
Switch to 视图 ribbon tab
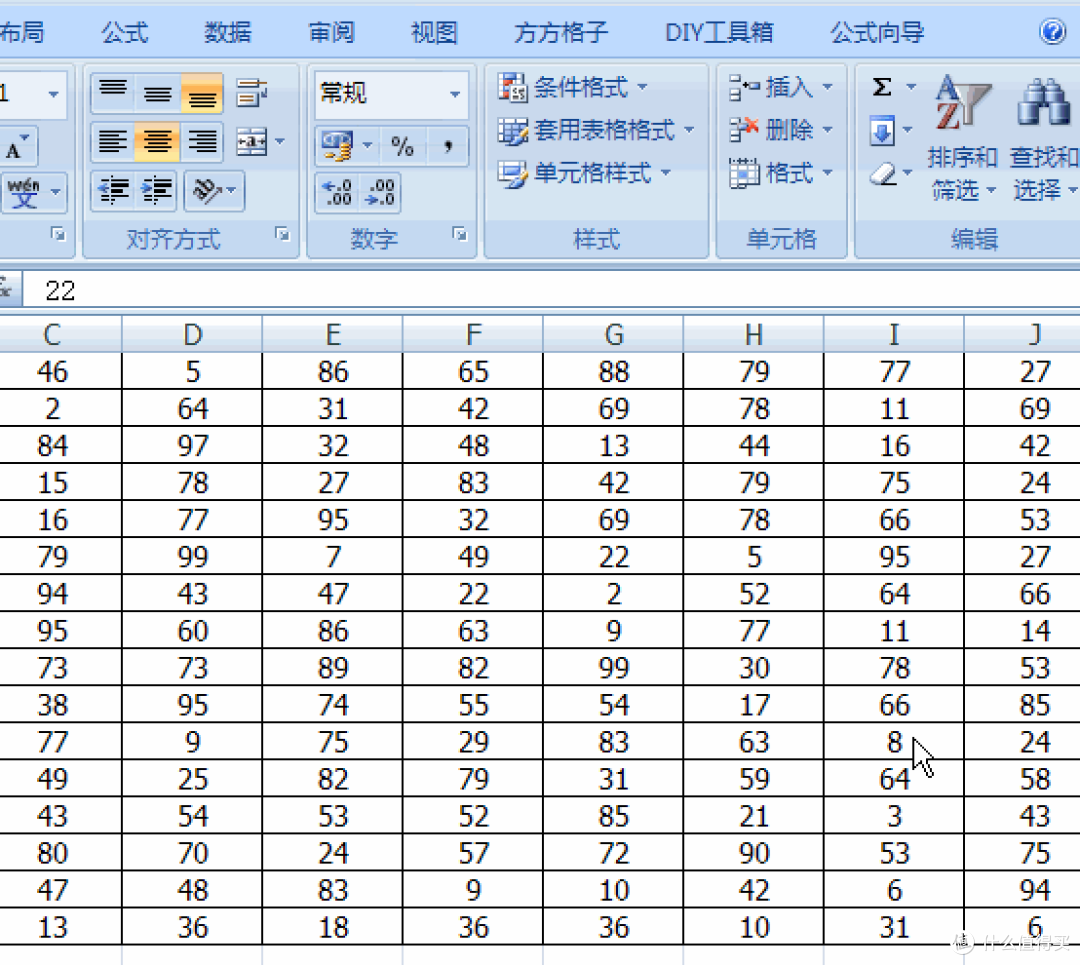tap(435, 32)
